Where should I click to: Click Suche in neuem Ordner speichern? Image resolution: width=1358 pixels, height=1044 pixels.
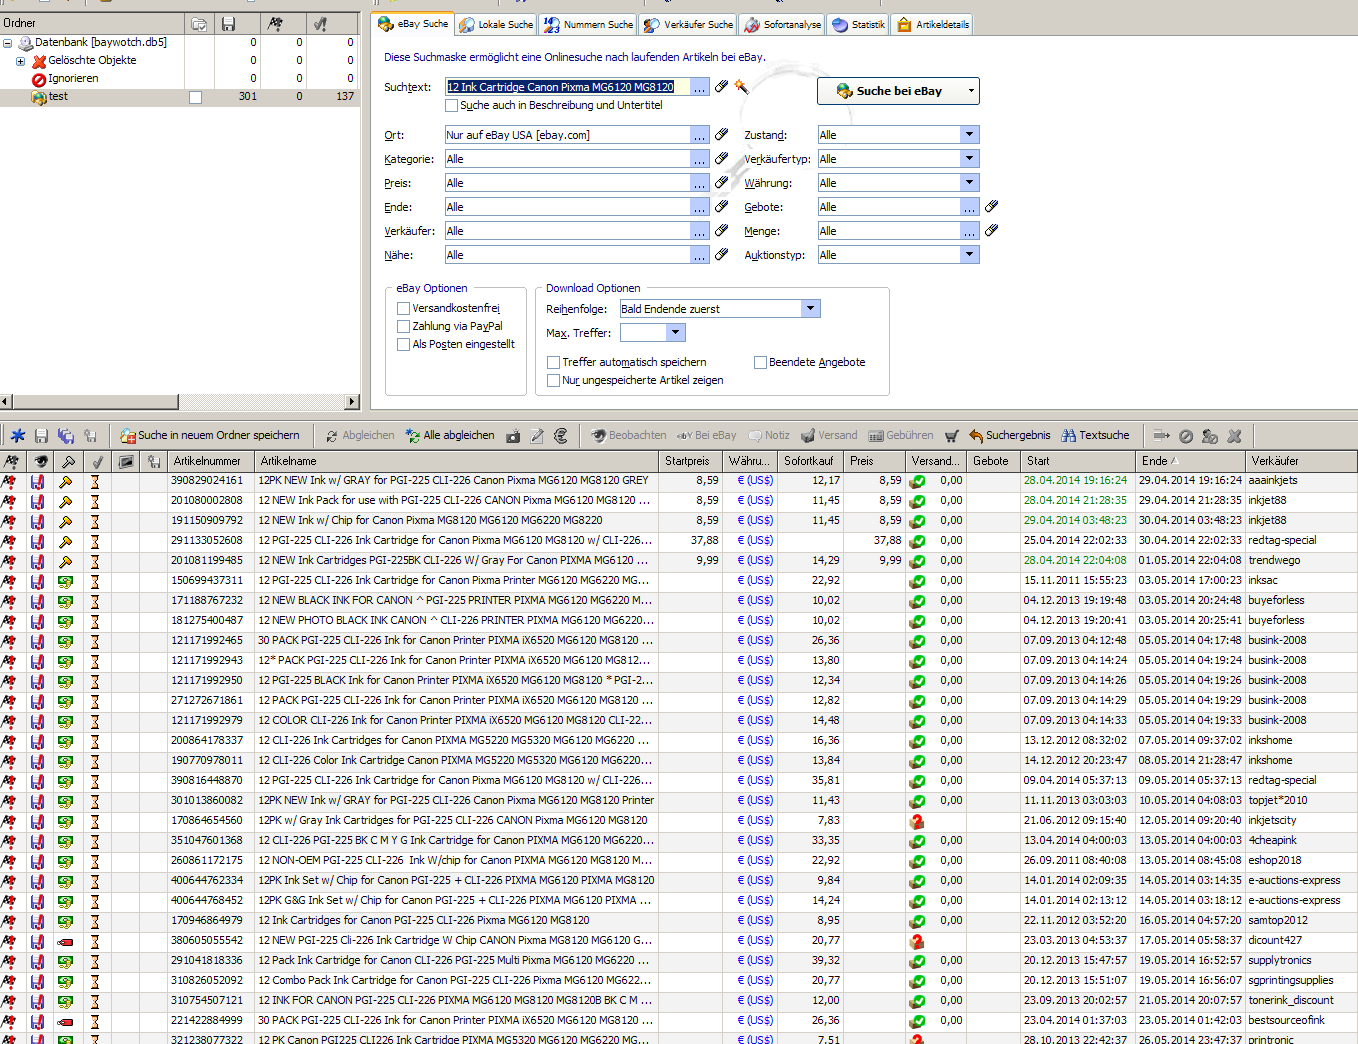click(x=209, y=436)
